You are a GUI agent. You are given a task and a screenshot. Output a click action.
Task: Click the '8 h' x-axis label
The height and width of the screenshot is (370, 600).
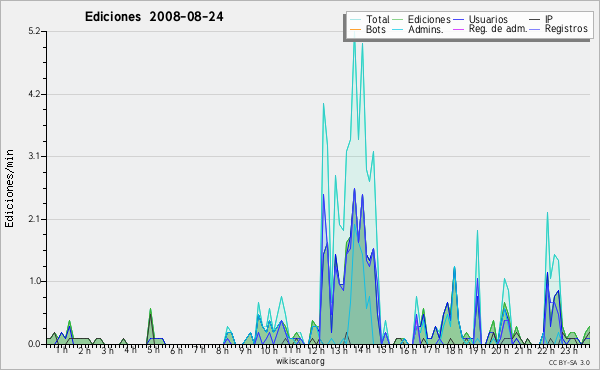[222, 350]
